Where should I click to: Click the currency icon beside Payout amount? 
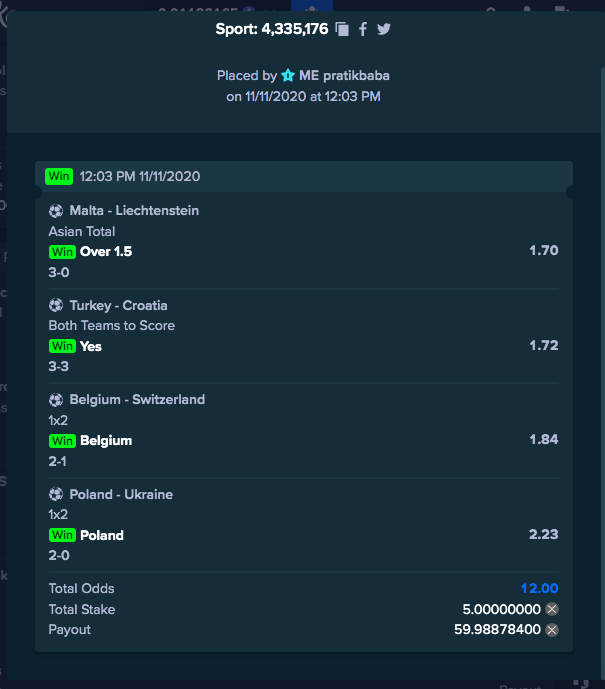point(552,630)
